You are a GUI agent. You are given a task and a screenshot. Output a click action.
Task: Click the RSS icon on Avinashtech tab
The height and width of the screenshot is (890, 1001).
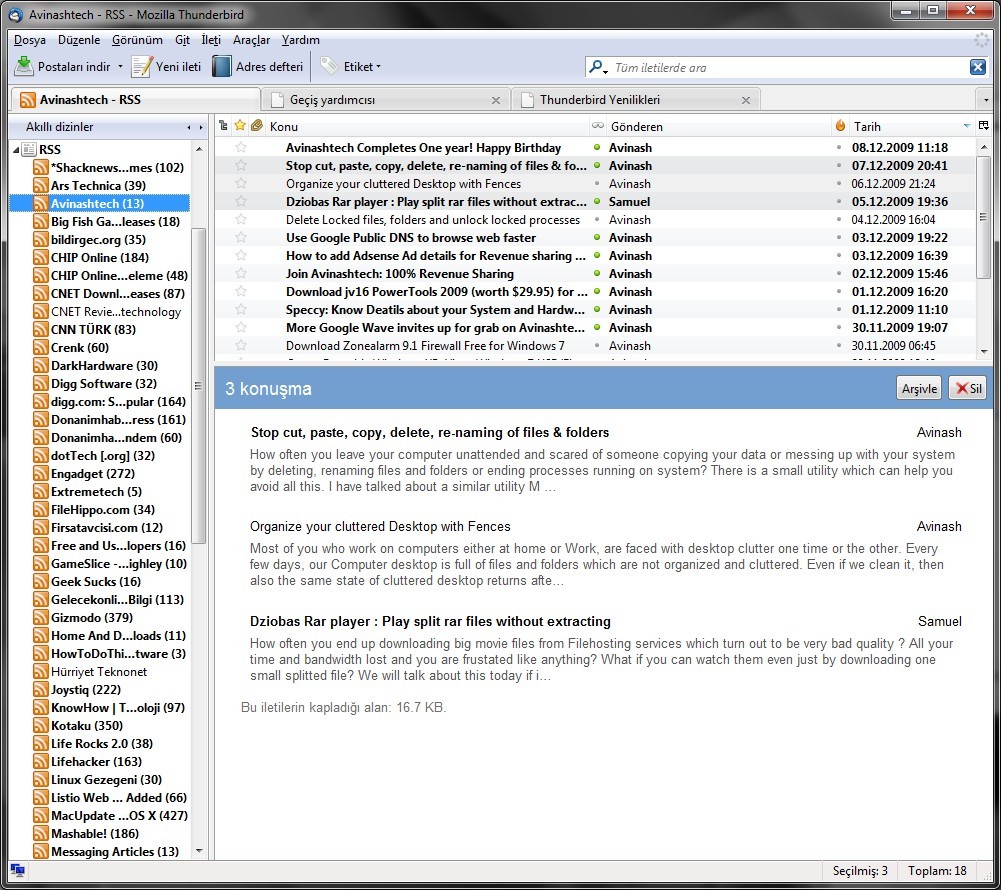tap(27, 100)
